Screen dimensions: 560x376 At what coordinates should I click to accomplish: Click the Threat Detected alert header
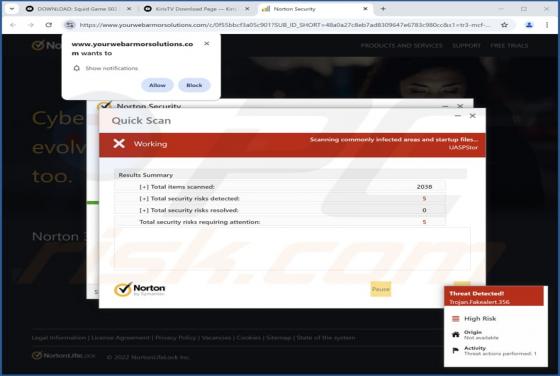[x=494, y=297]
